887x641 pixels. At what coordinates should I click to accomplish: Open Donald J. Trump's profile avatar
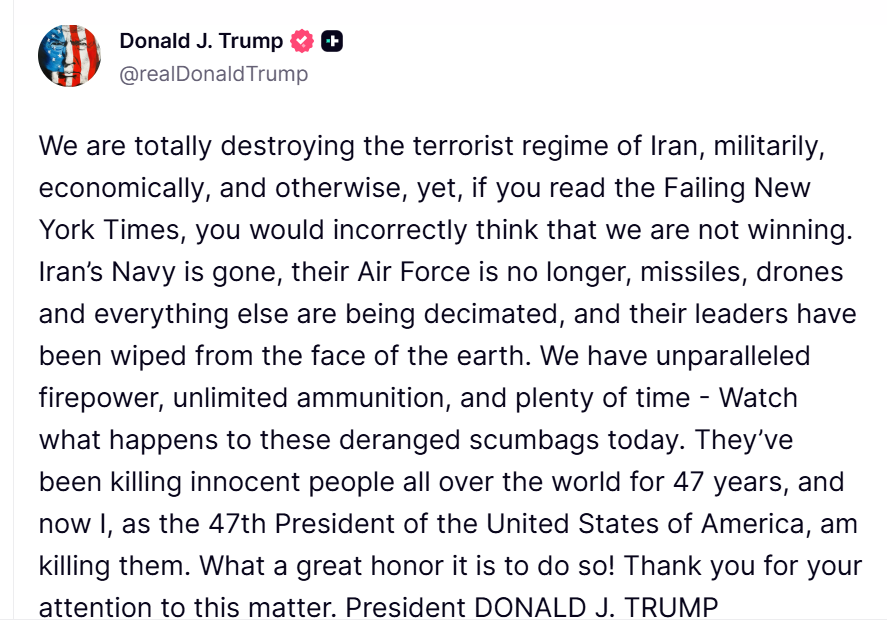tap(68, 56)
